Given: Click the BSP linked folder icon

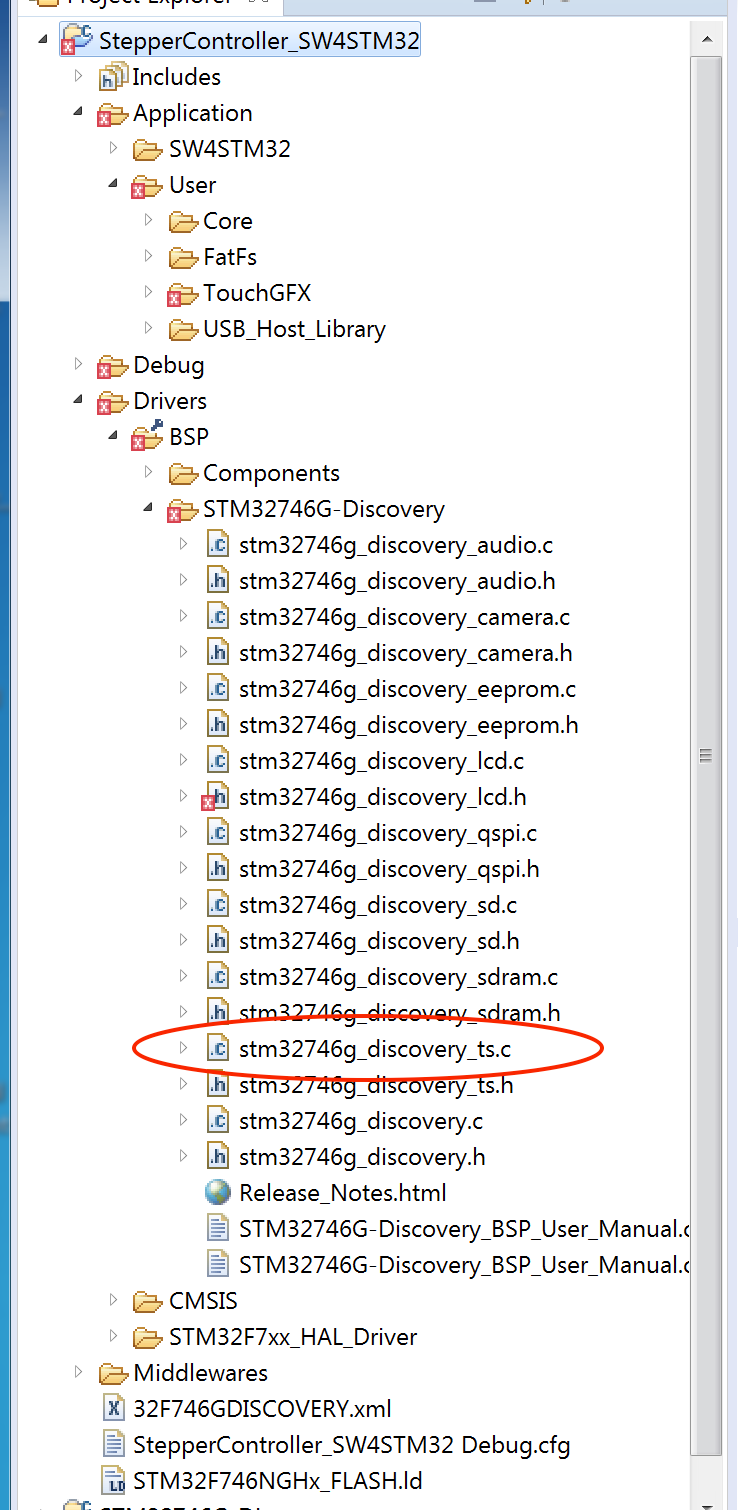Looking at the screenshot, I should 147,437.
